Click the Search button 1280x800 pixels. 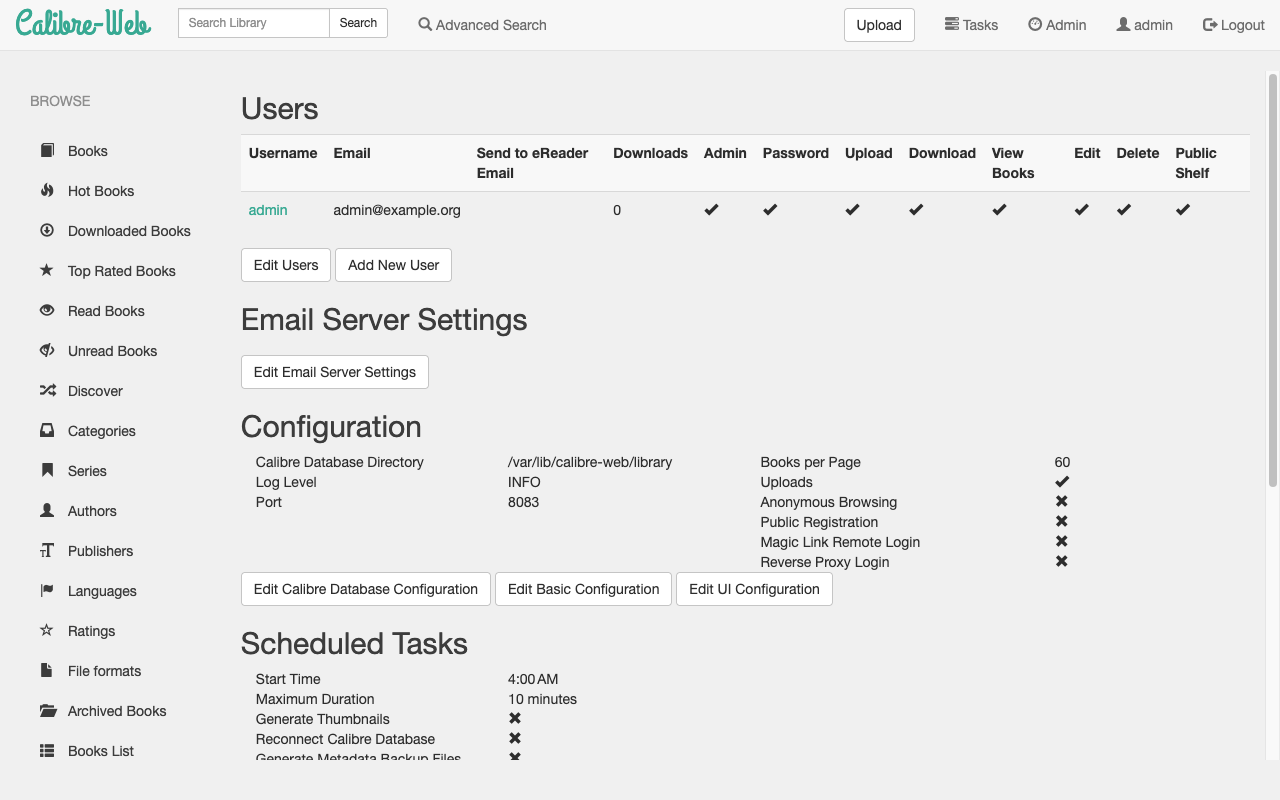358,23
